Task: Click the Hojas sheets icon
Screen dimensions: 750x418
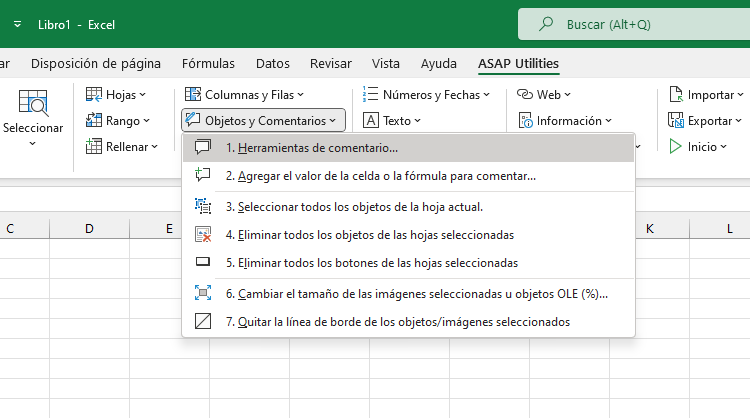Action: 94,95
